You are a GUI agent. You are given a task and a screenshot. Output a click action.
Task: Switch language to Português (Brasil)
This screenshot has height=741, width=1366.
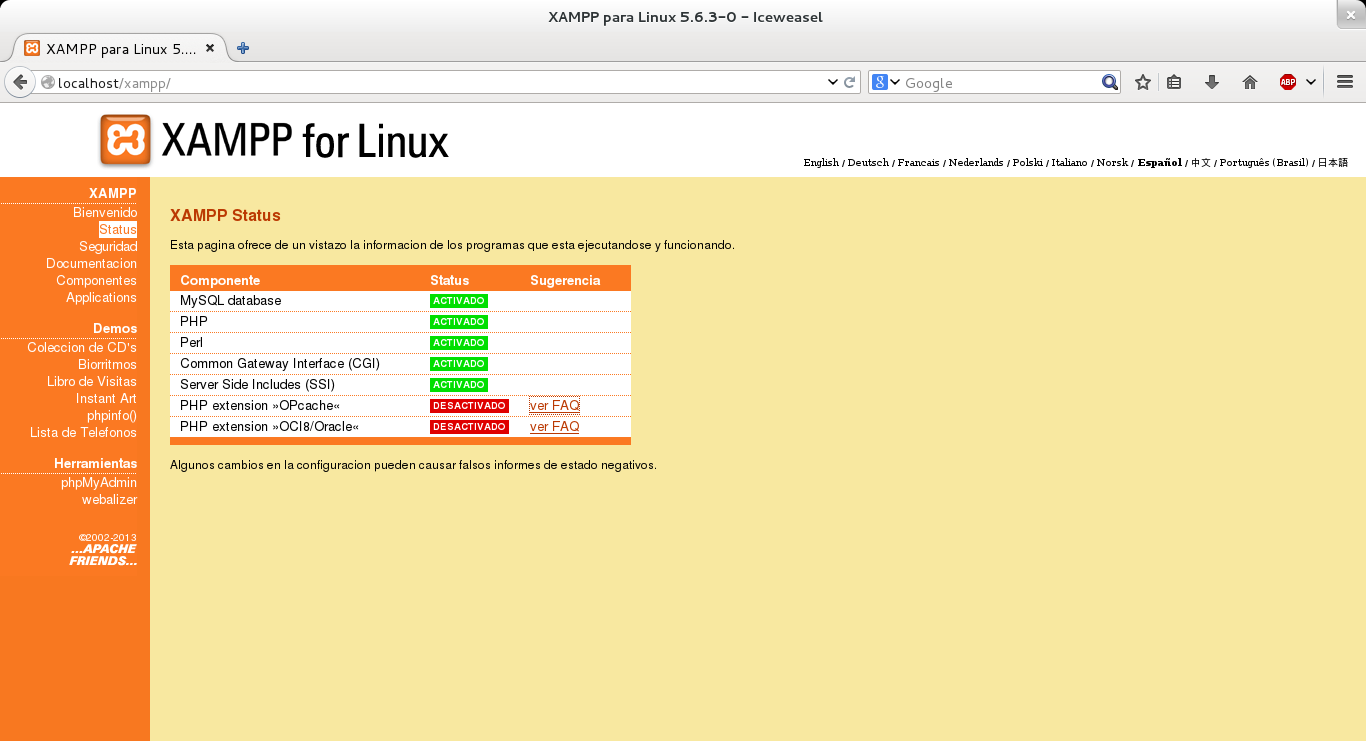[1264, 162]
